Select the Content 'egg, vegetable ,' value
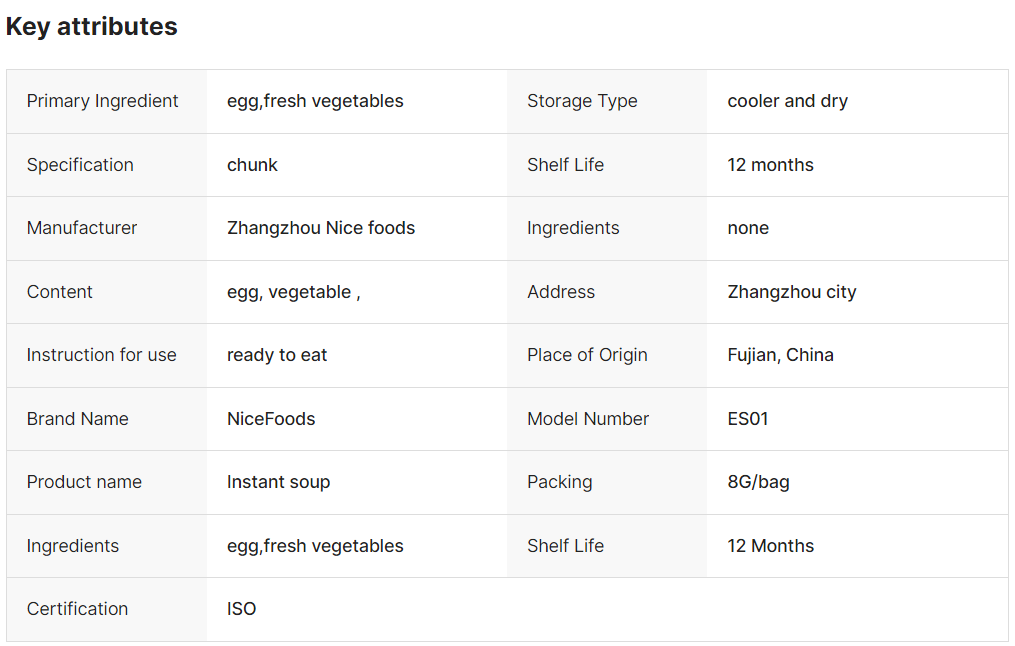Screen dimensions: 1015x646 click(293, 292)
